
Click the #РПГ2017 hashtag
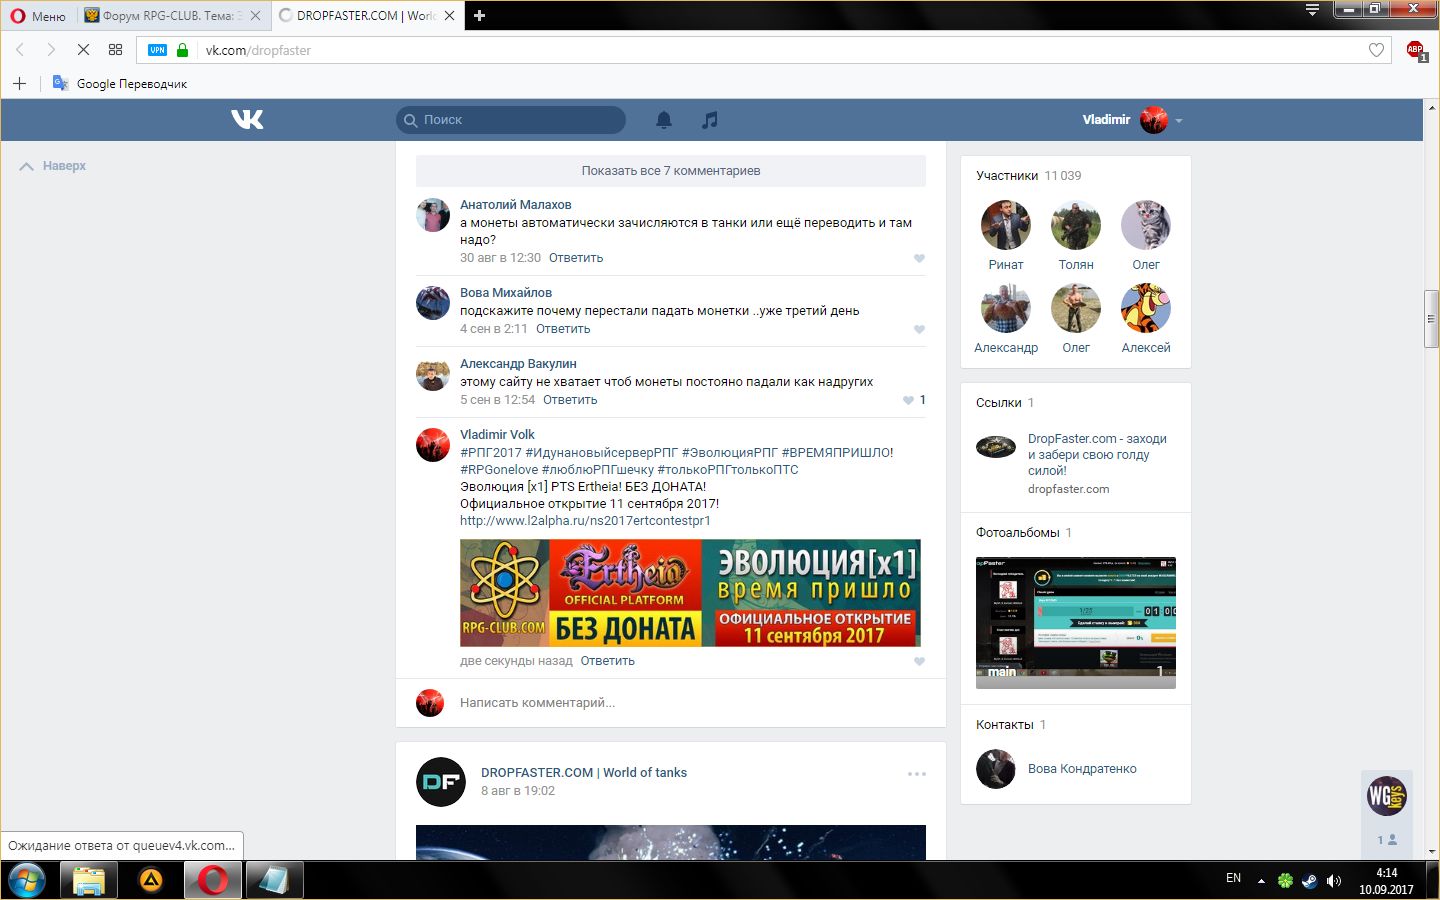coord(490,453)
